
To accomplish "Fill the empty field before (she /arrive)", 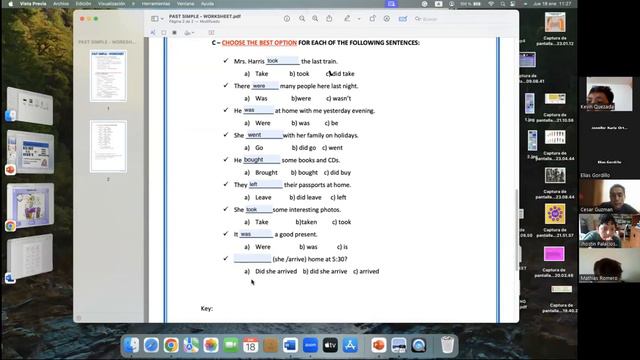I will coord(252,259).
